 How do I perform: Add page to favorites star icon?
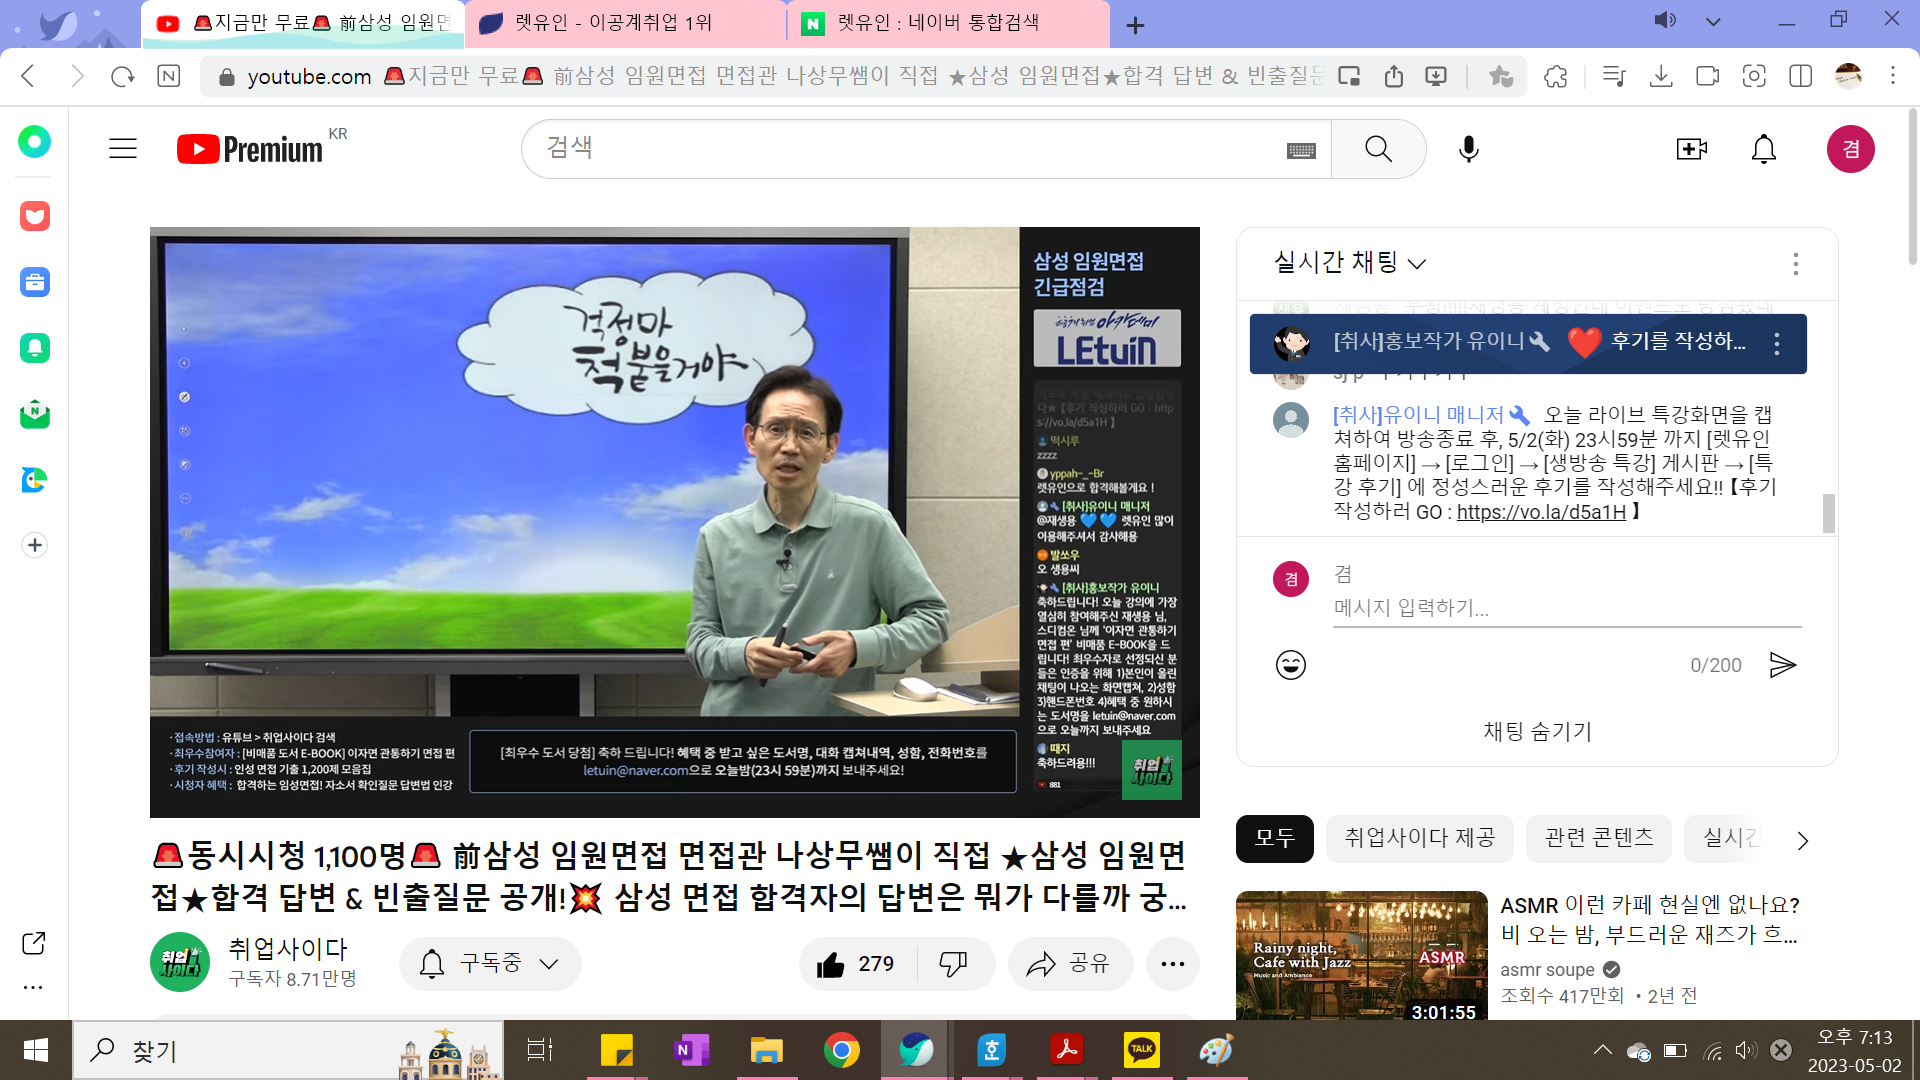[x=1500, y=76]
